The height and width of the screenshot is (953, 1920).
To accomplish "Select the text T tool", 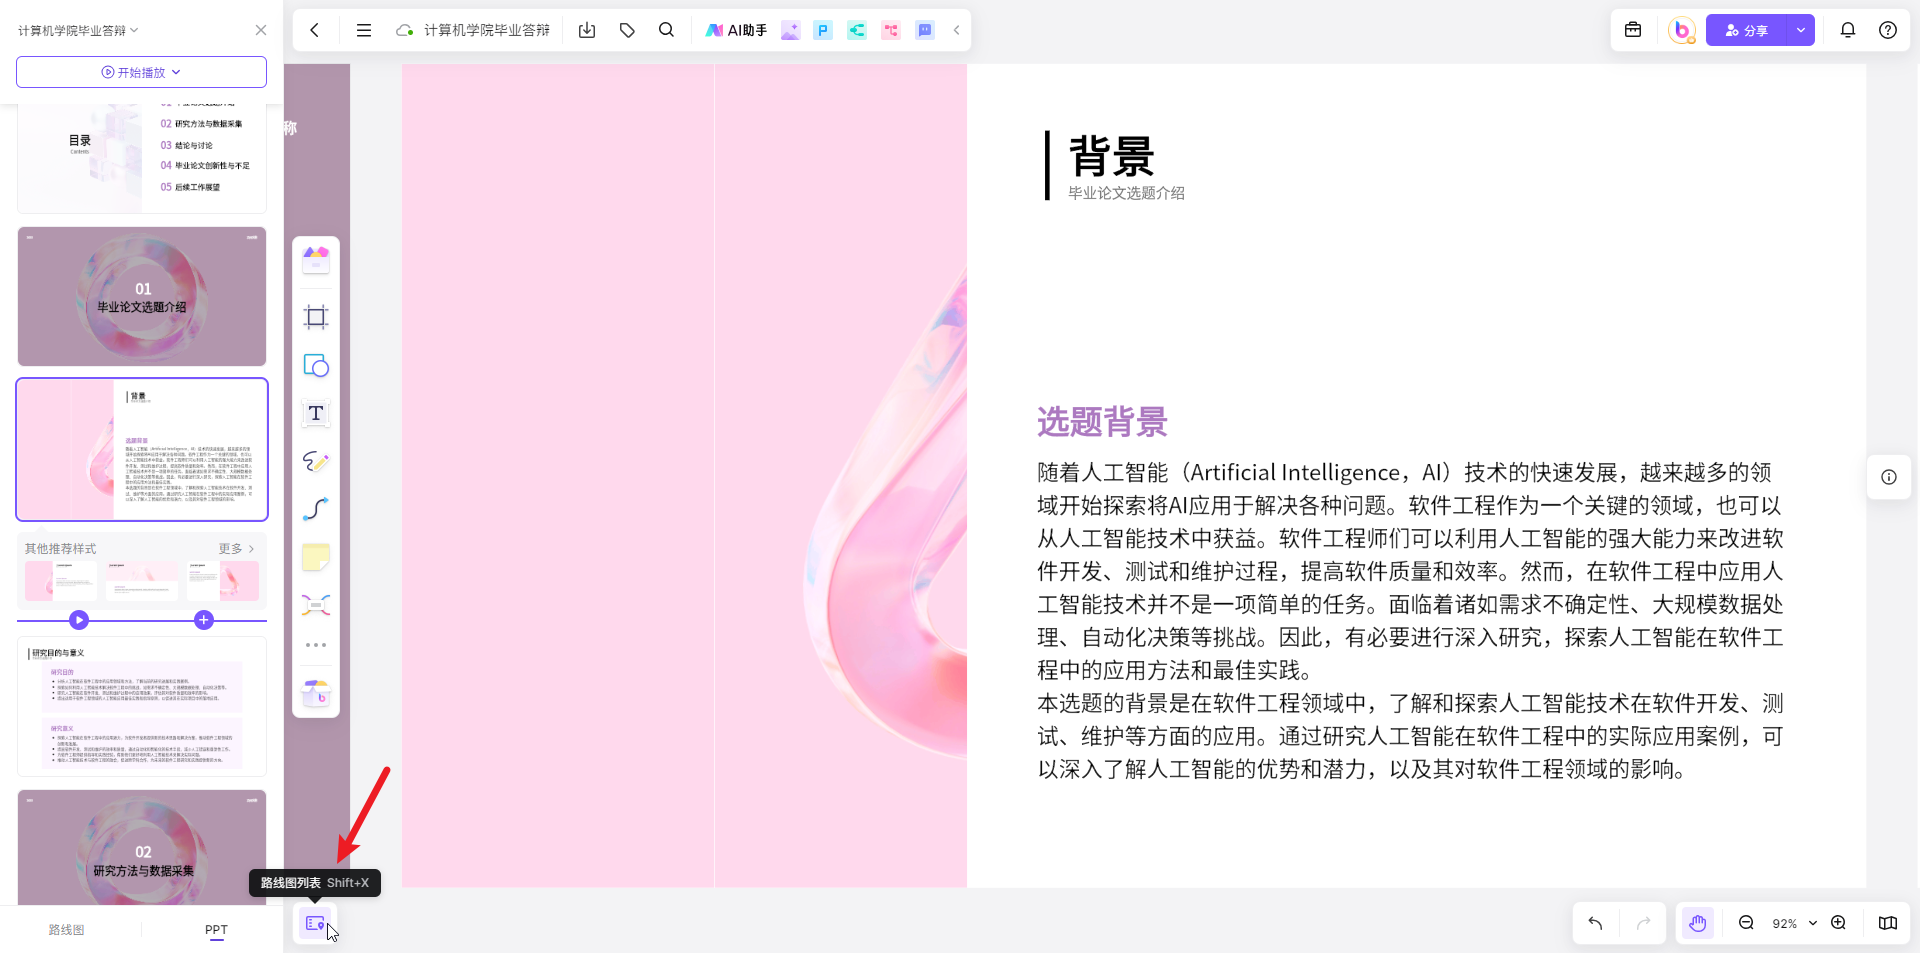I will pos(316,413).
